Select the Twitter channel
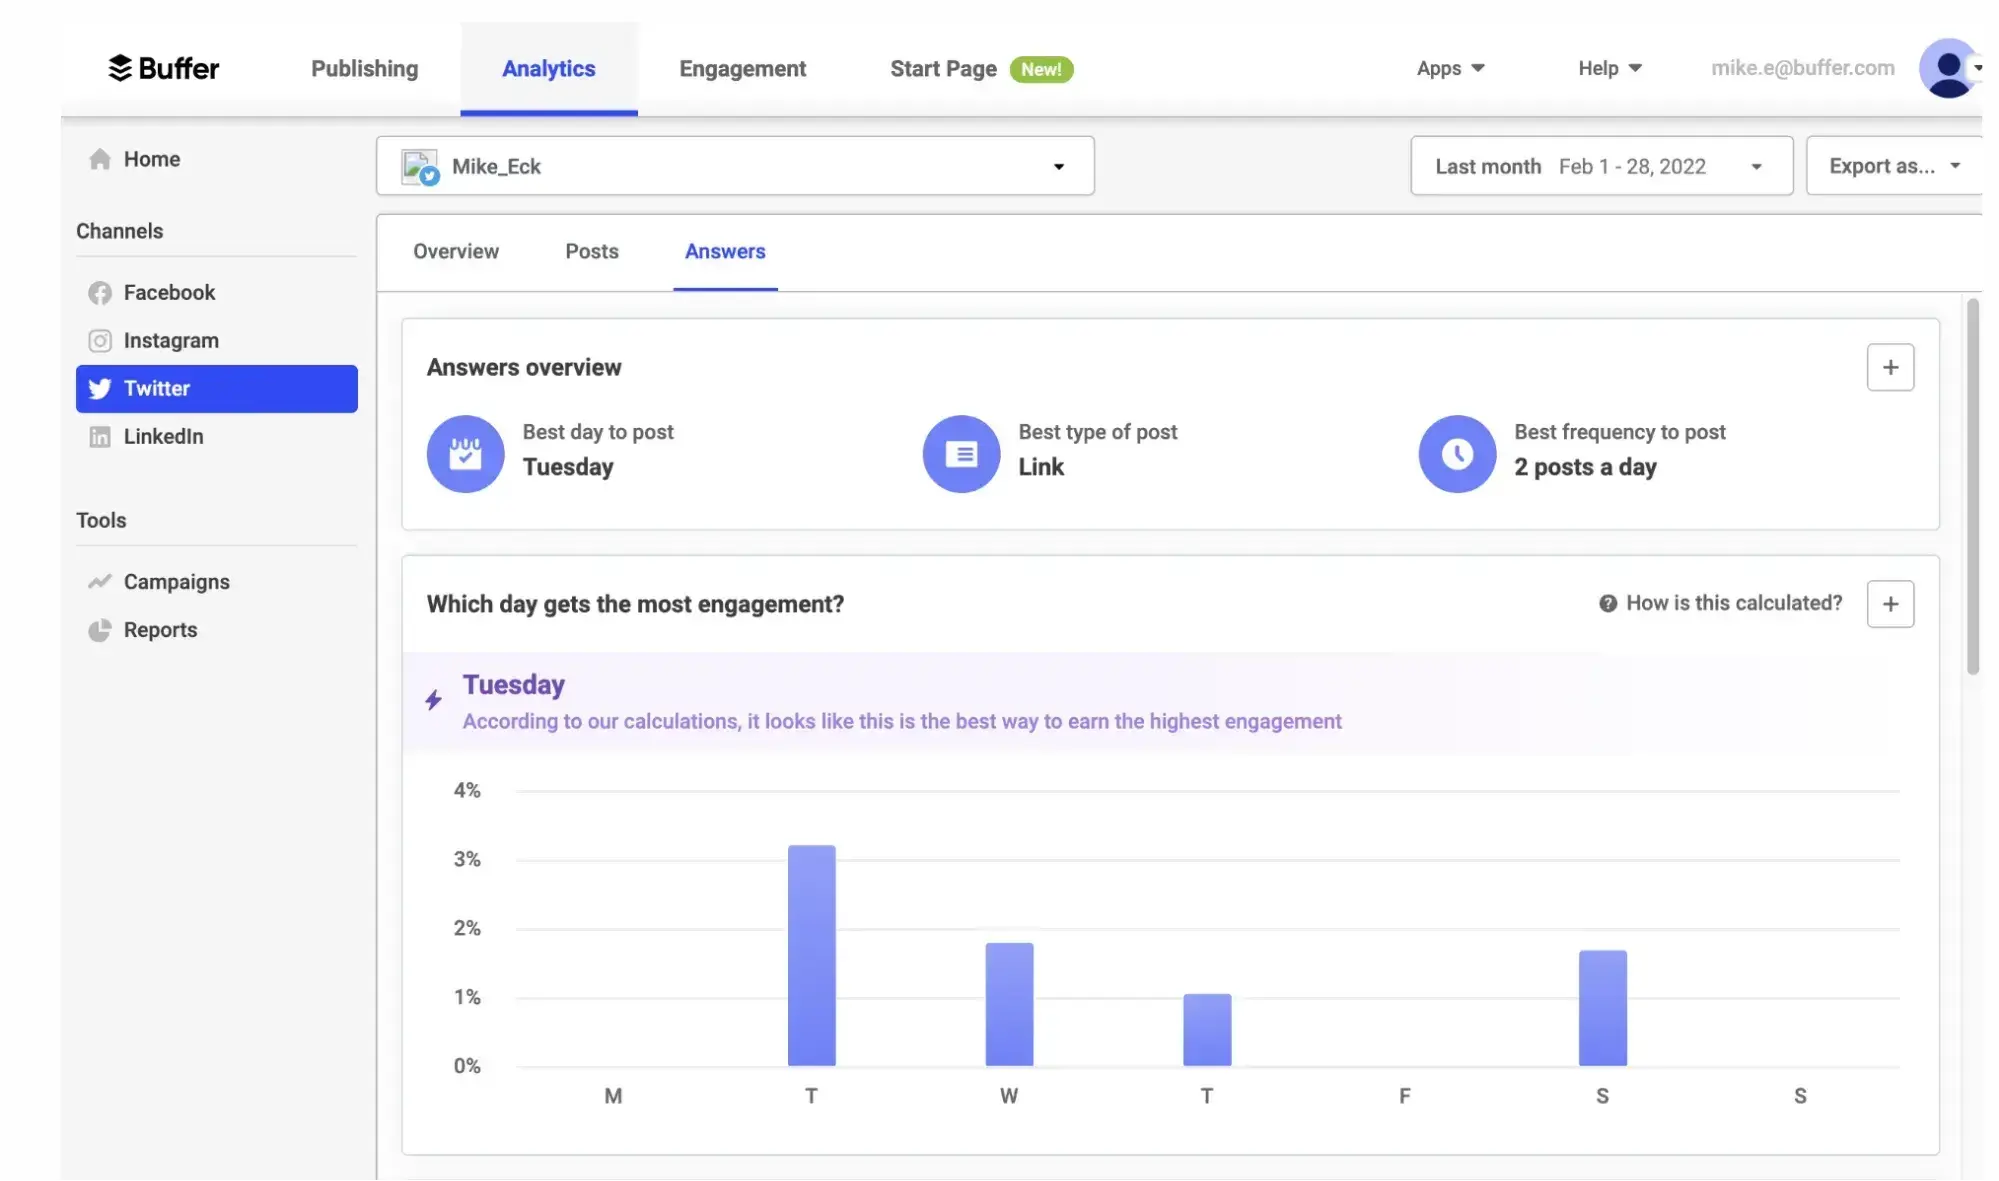The image size is (1999, 1181). coord(156,389)
